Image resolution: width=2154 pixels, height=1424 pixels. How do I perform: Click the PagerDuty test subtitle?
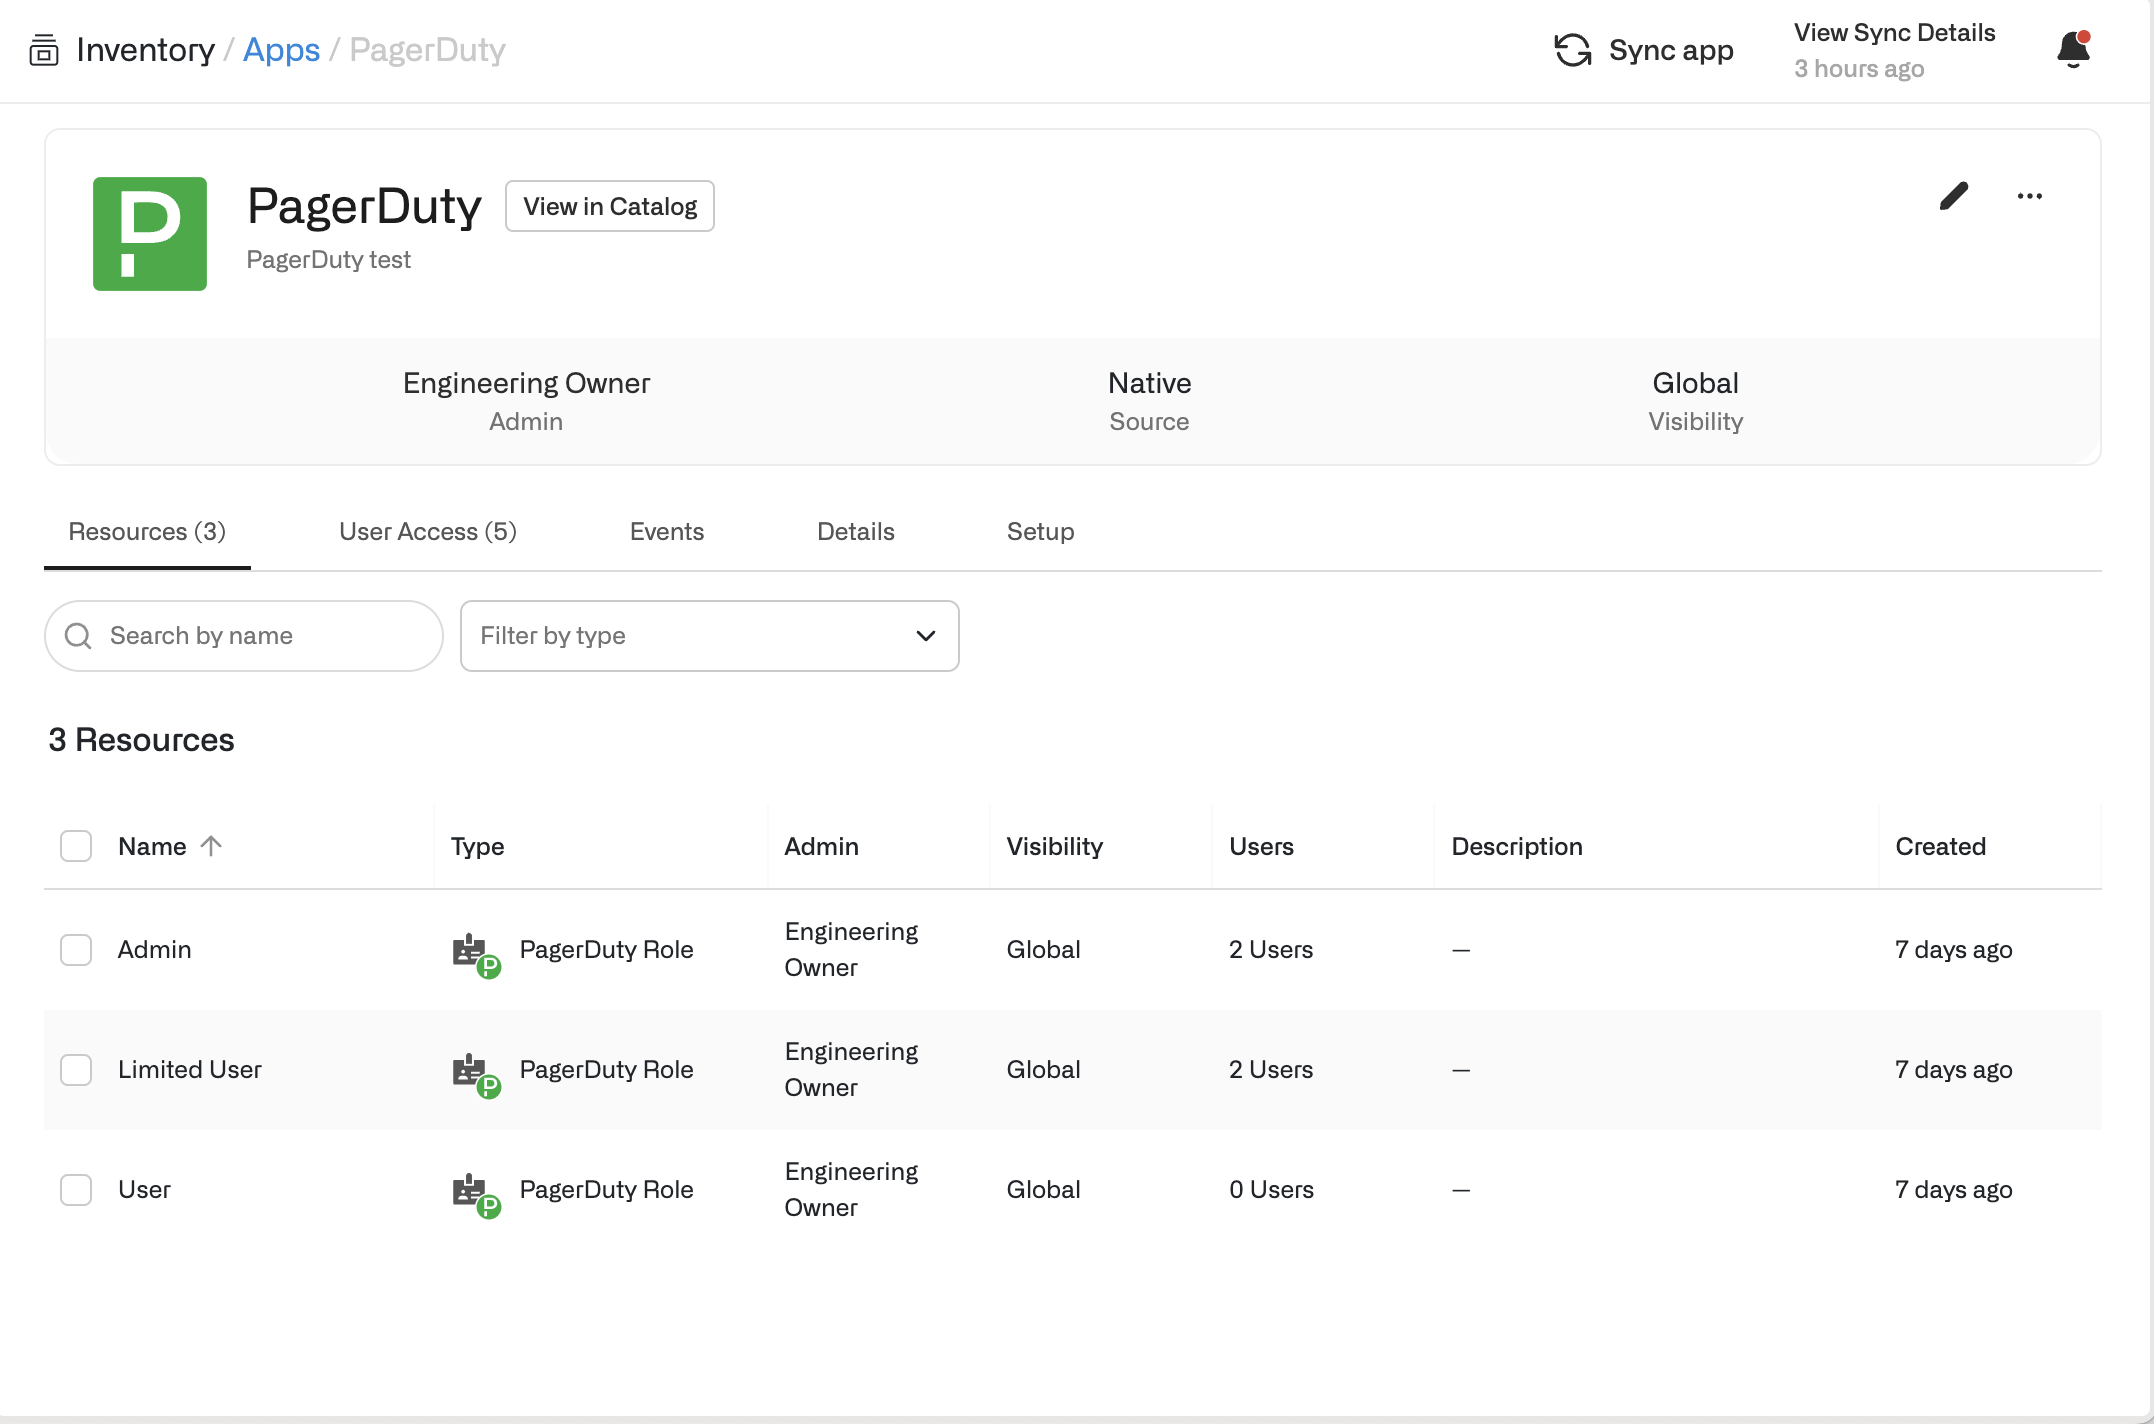(329, 260)
